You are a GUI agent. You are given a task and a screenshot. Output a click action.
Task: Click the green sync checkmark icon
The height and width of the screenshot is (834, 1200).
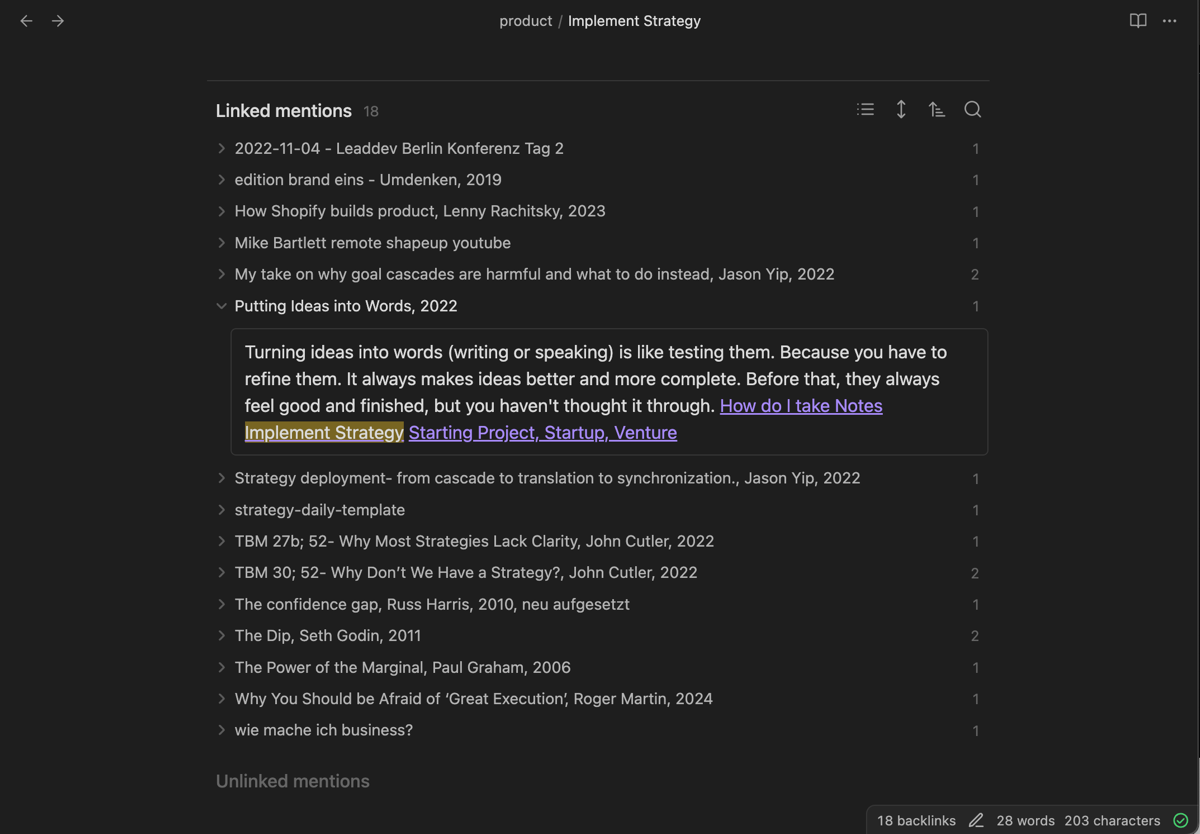click(1181, 820)
